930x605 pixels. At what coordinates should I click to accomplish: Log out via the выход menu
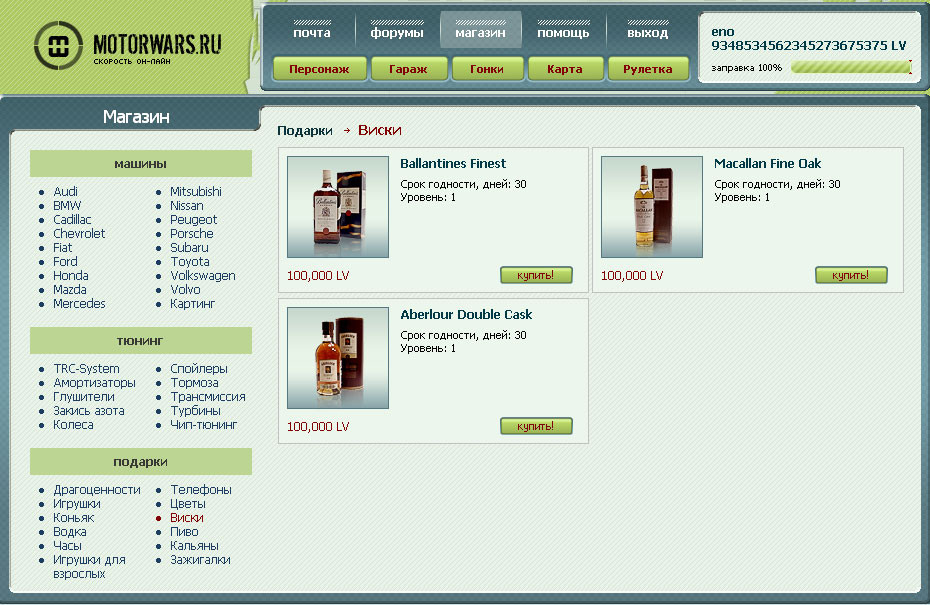[648, 33]
